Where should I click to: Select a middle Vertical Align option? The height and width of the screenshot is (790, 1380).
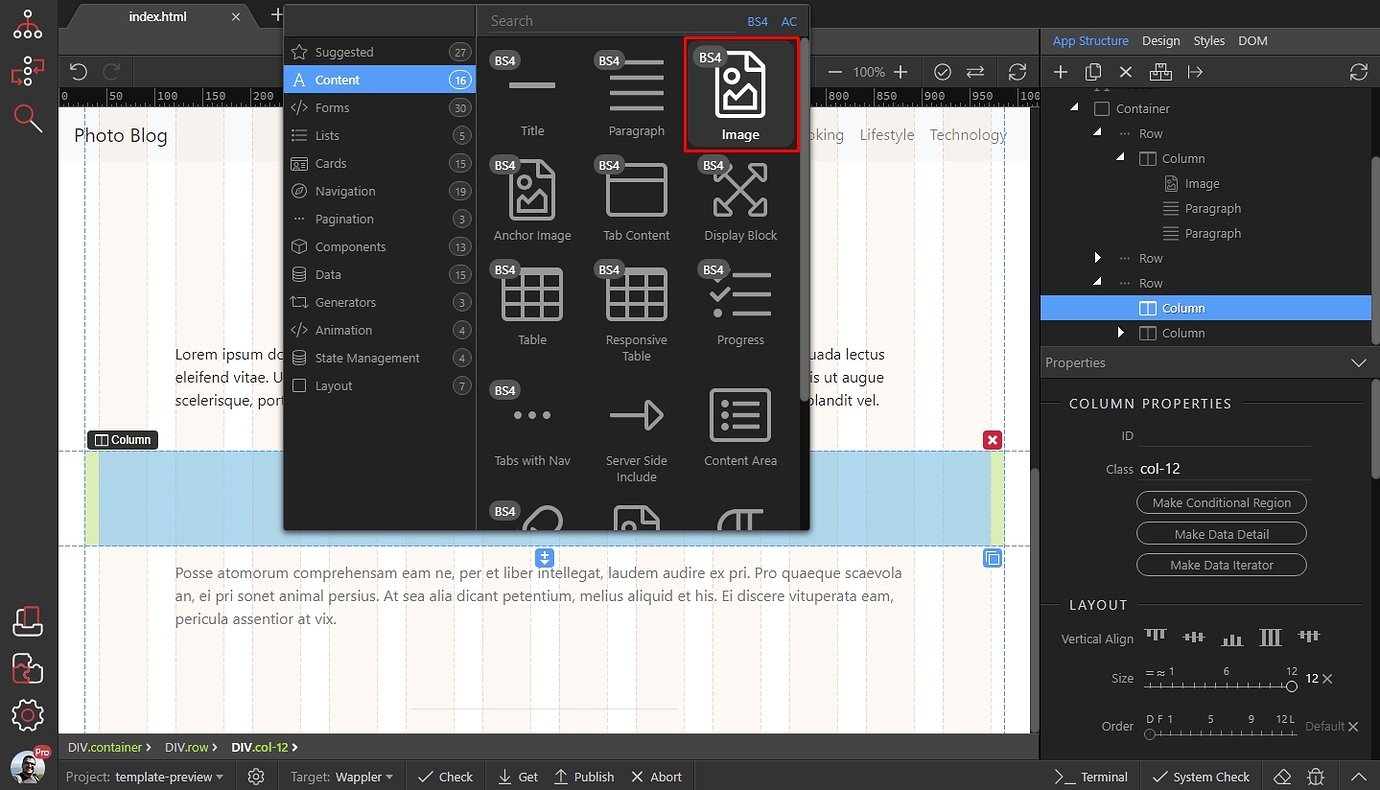pyautogui.click(x=1231, y=637)
